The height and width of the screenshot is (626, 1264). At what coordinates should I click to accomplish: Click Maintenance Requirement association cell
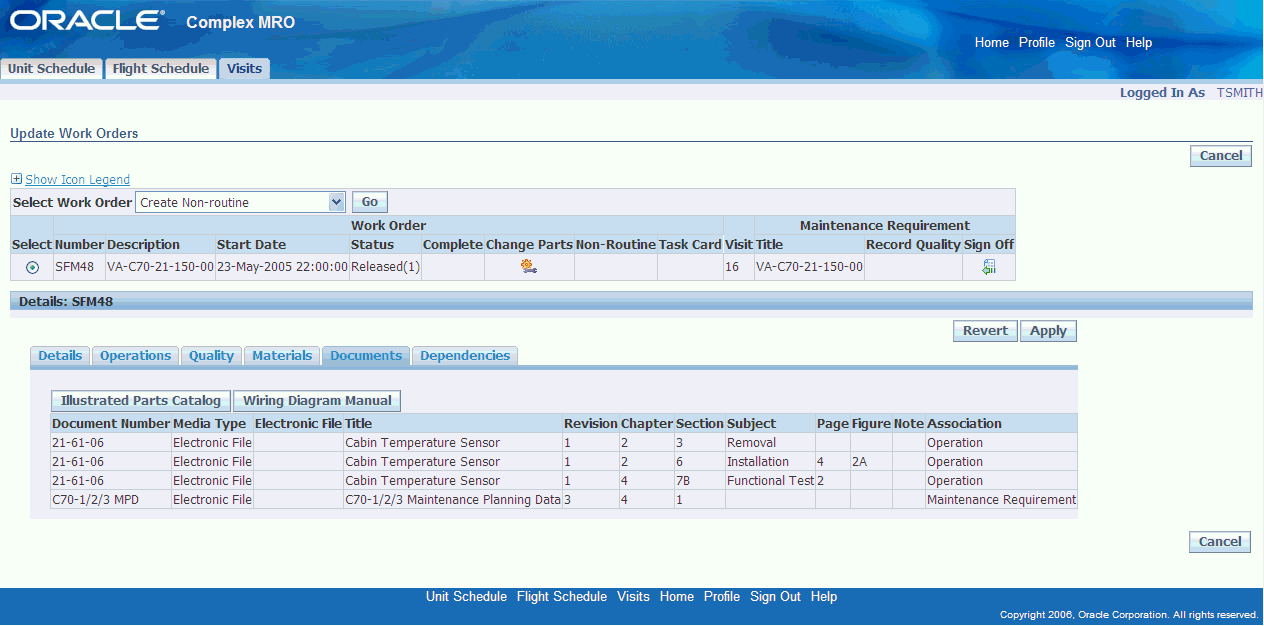coord(1002,499)
